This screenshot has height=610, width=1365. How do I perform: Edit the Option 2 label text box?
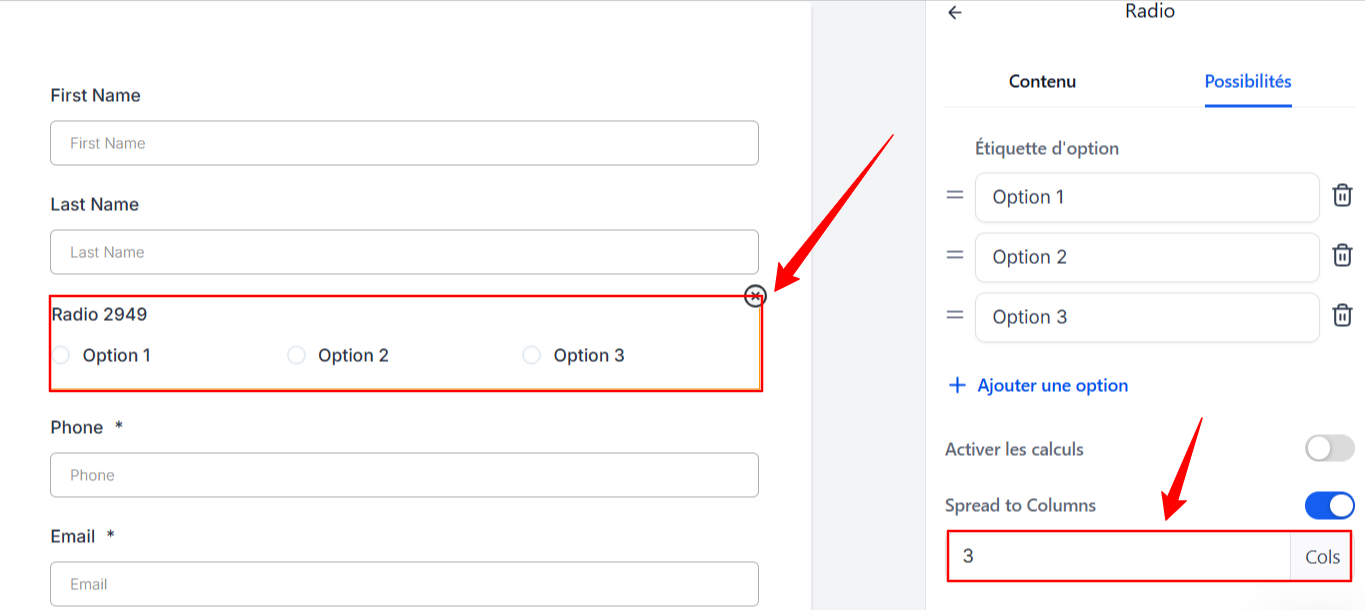[1147, 257]
